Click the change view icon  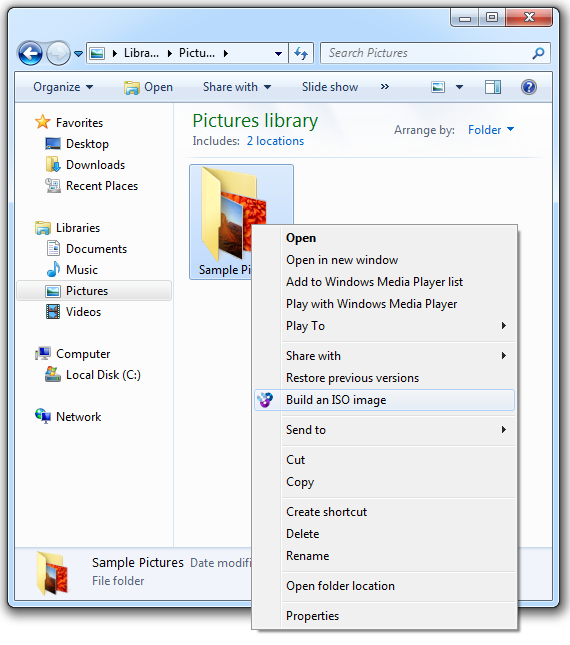click(x=438, y=87)
